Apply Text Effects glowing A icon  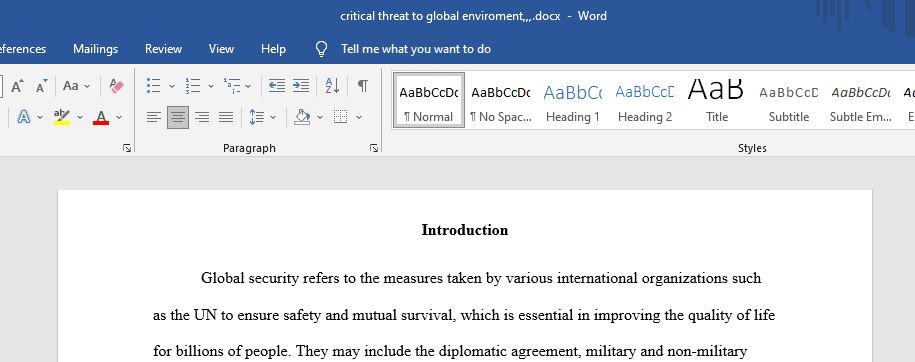point(24,117)
